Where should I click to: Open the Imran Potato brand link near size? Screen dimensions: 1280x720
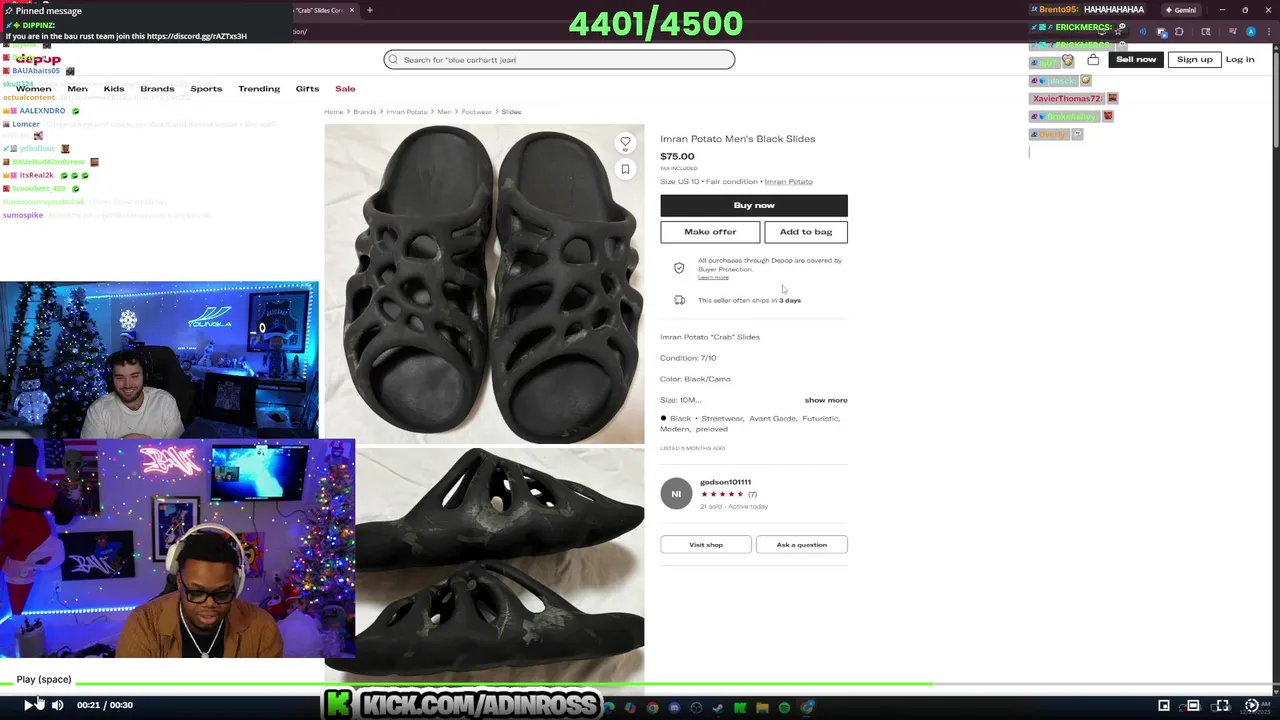click(x=789, y=182)
